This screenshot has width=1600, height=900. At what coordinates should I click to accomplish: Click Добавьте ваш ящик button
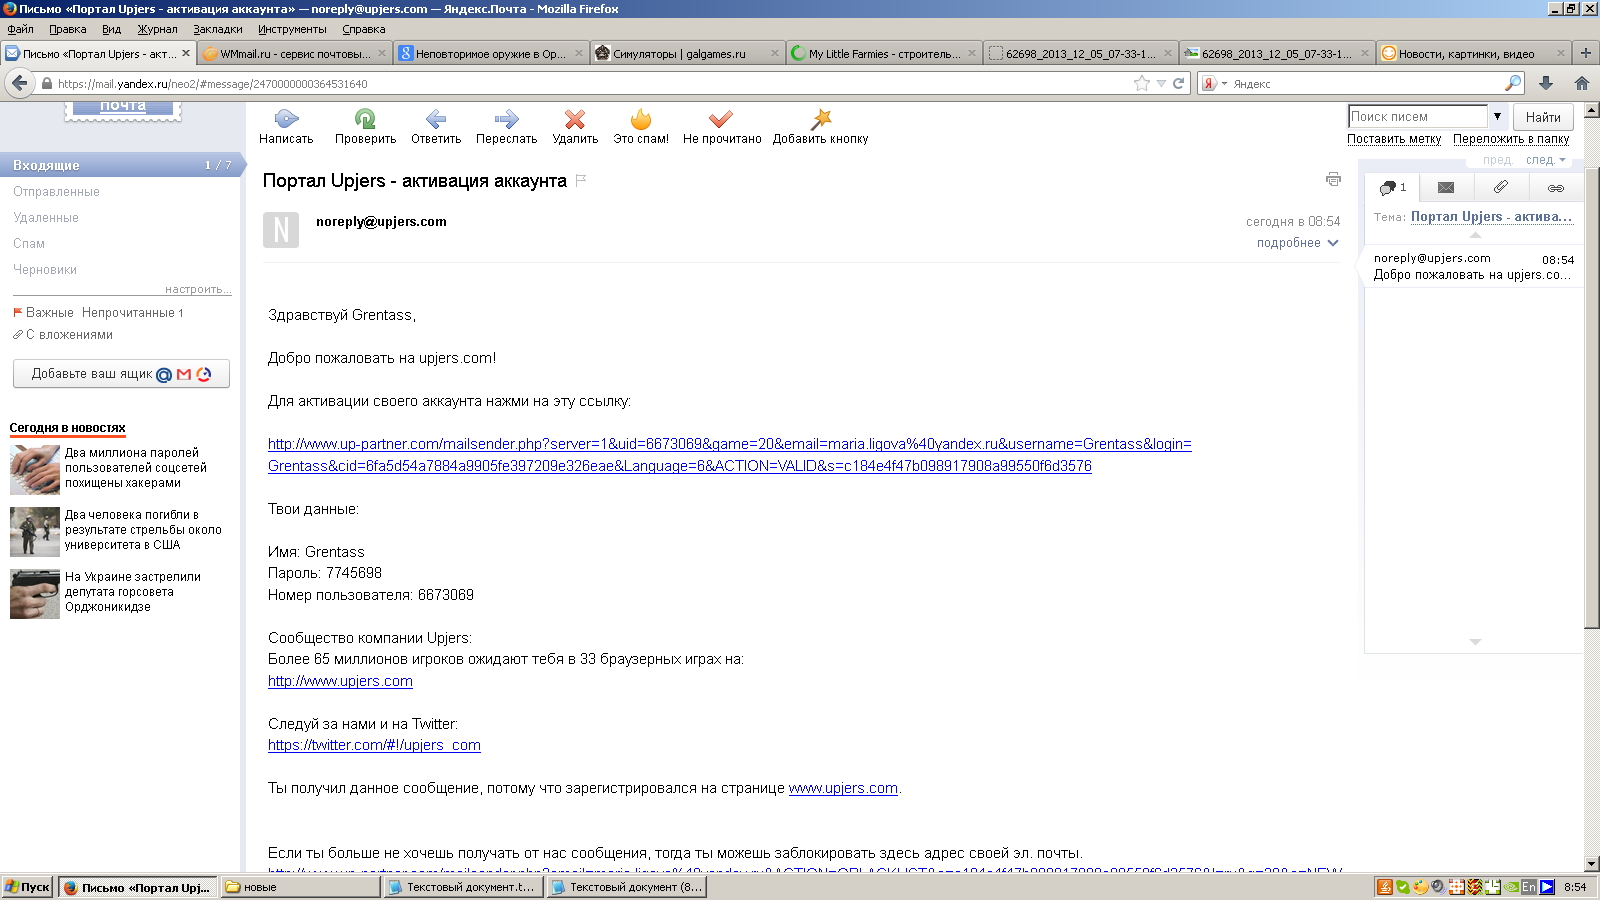pyautogui.click(x=121, y=374)
